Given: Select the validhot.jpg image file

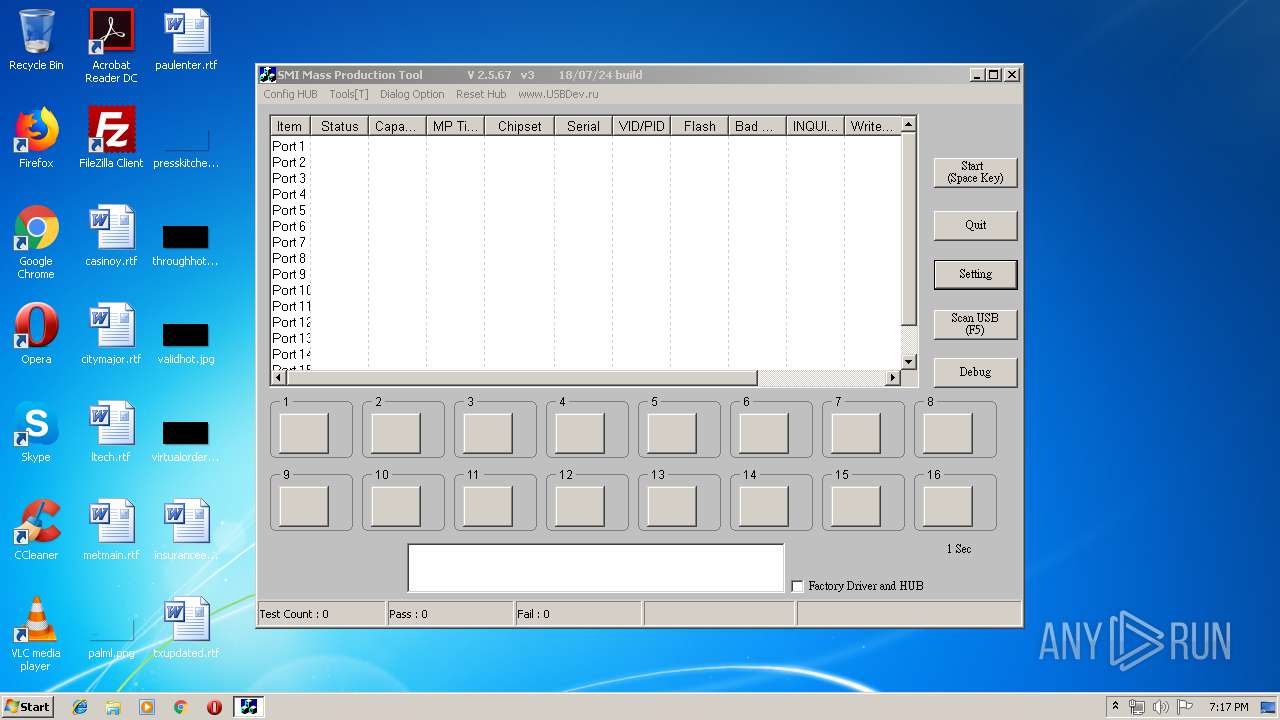Looking at the screenshot, I should pyautogui.click(x=186, y=341).
